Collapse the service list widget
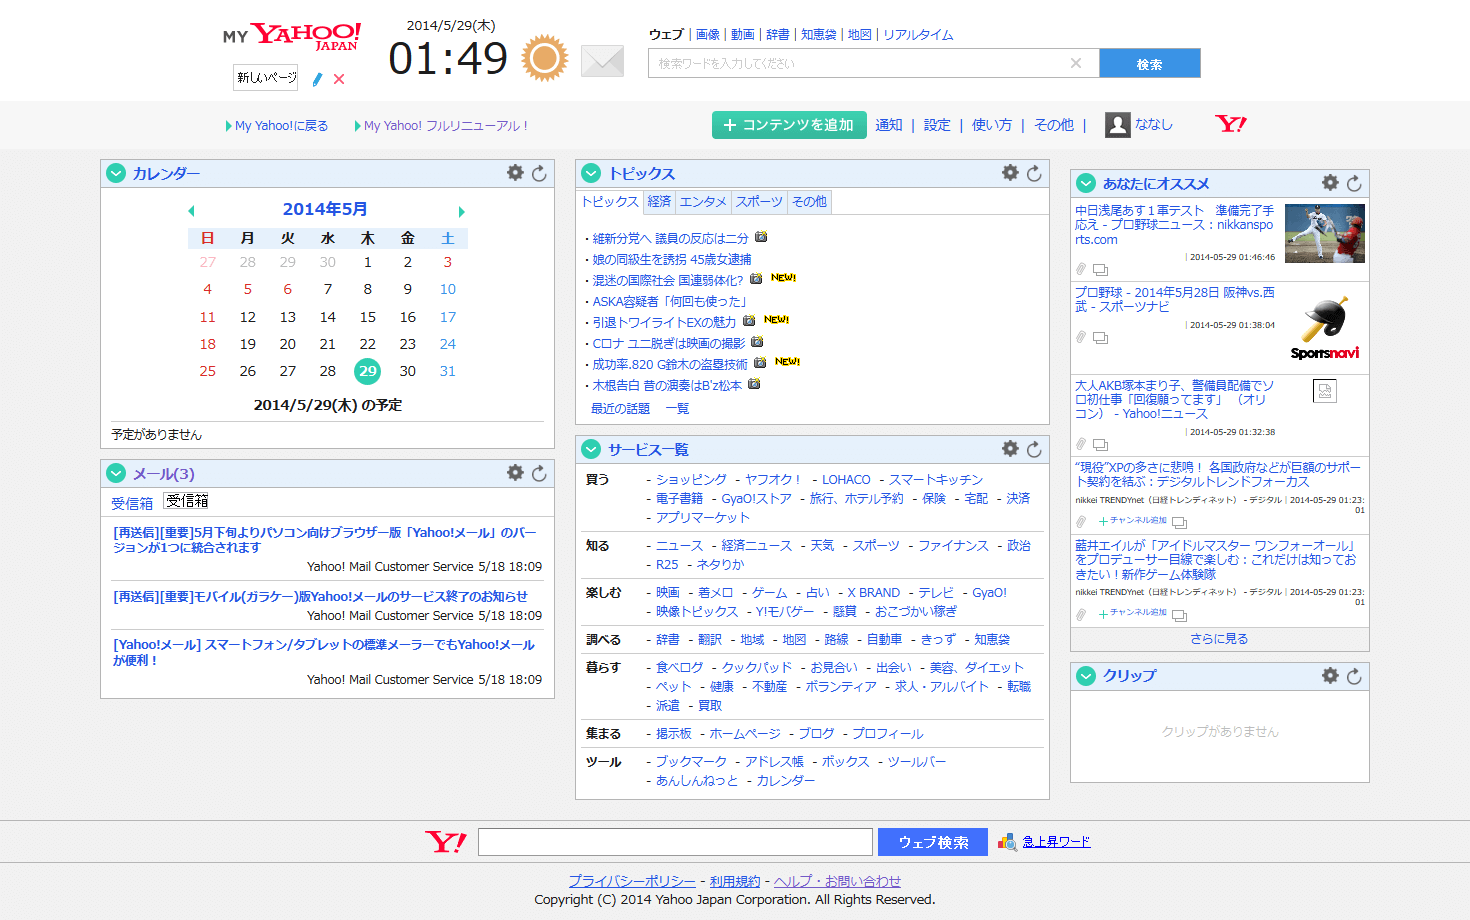 pos(591,449)
